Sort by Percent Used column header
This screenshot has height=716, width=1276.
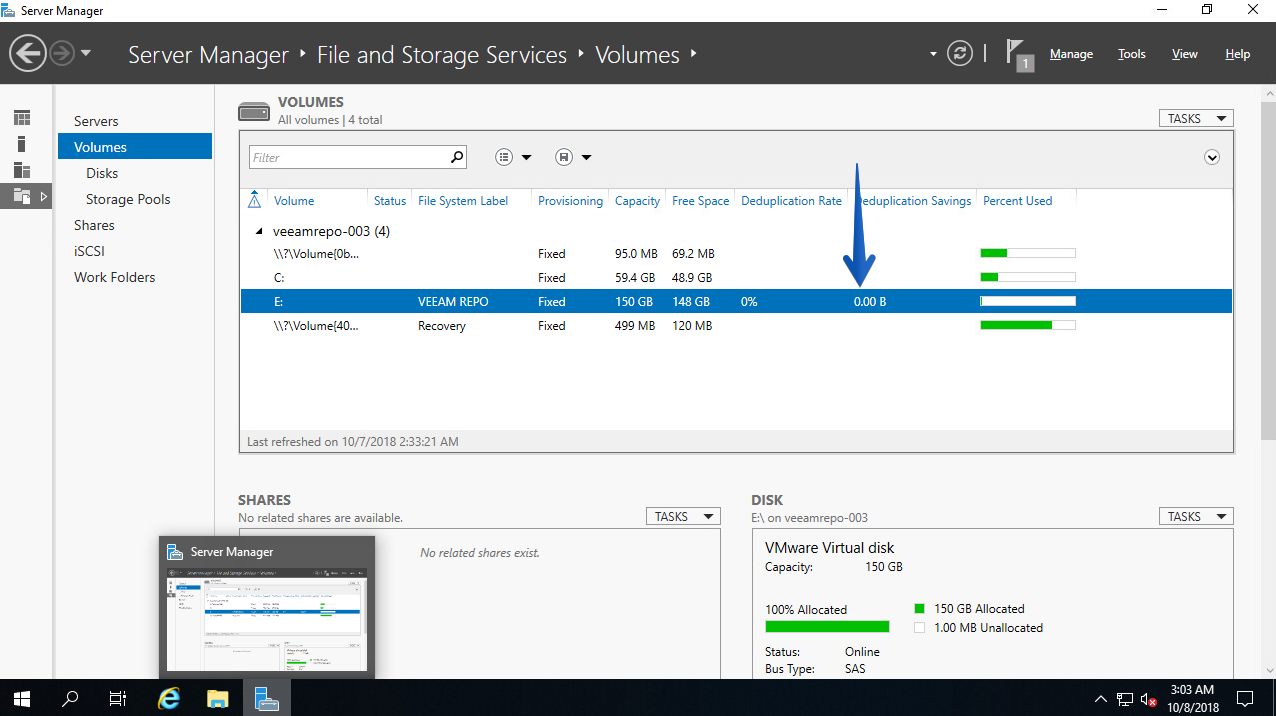point(1017,201)
